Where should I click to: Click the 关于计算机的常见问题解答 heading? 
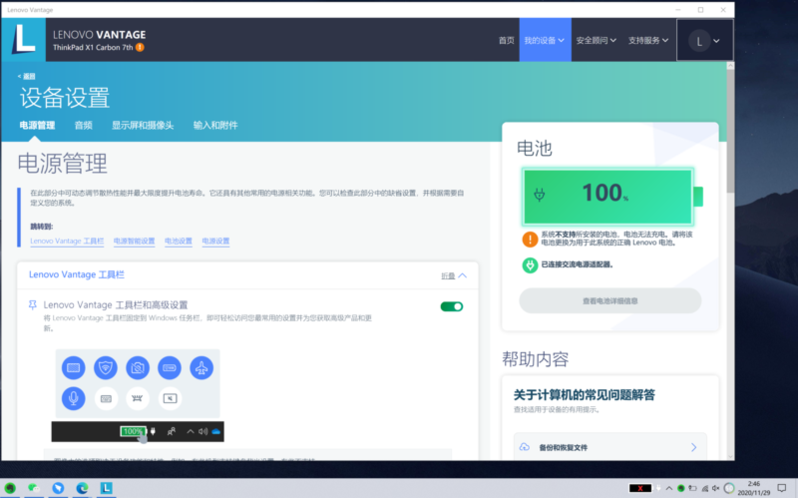coord(584,395)
